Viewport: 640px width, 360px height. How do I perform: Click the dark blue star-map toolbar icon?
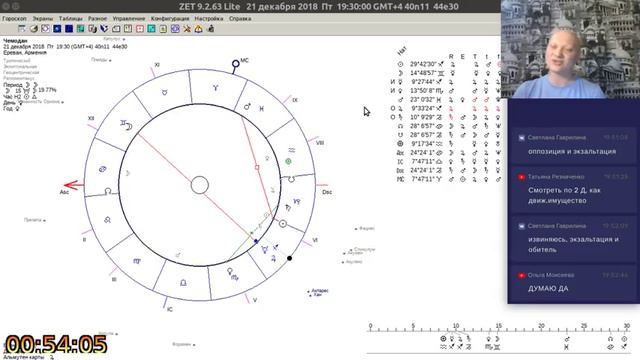[57, 29]
